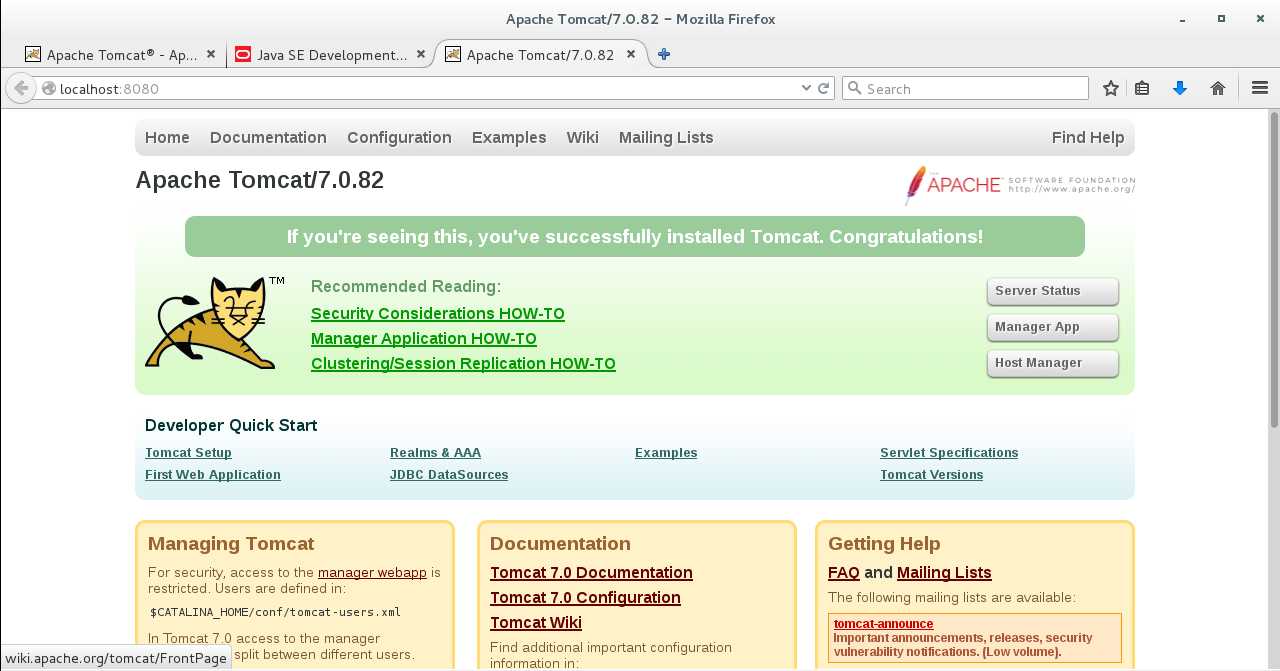Viewport: 1280px width, 671px height.
Task: Click the page vertical scrollbar thumb
Action: click(x=1273, y=270)
